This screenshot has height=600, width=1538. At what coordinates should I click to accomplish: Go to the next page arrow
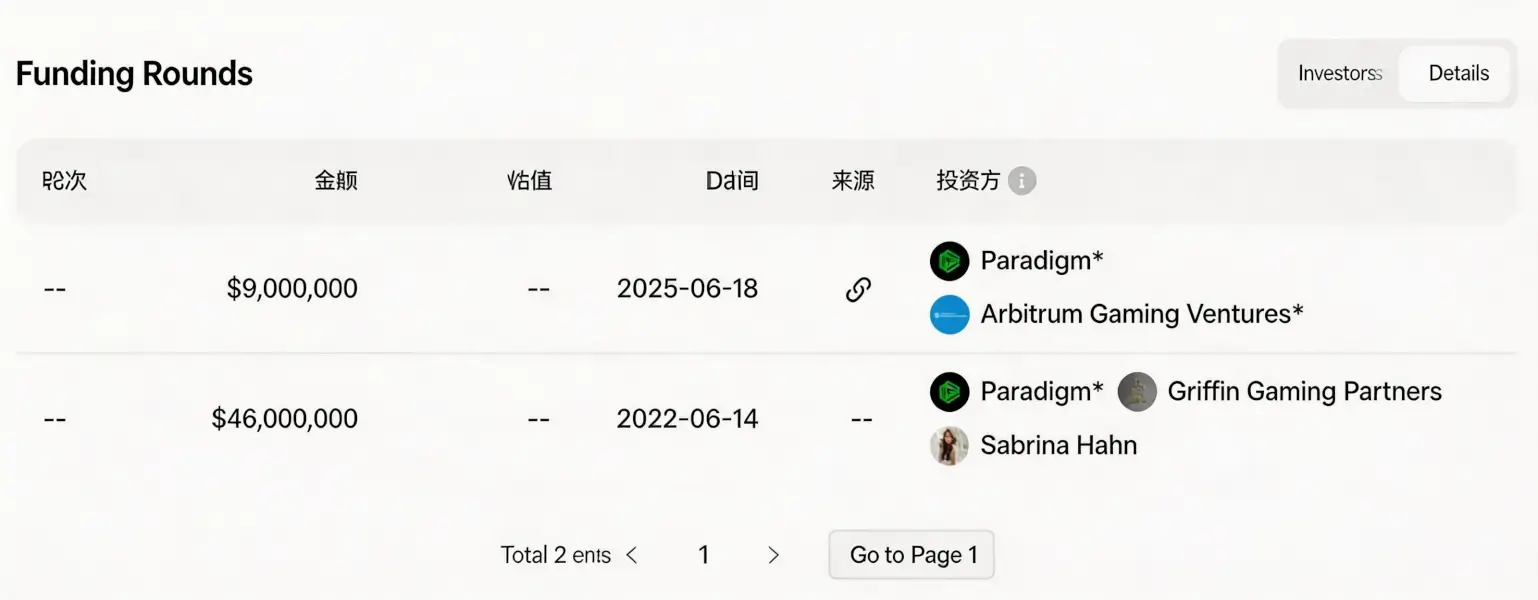pos(773,555)
